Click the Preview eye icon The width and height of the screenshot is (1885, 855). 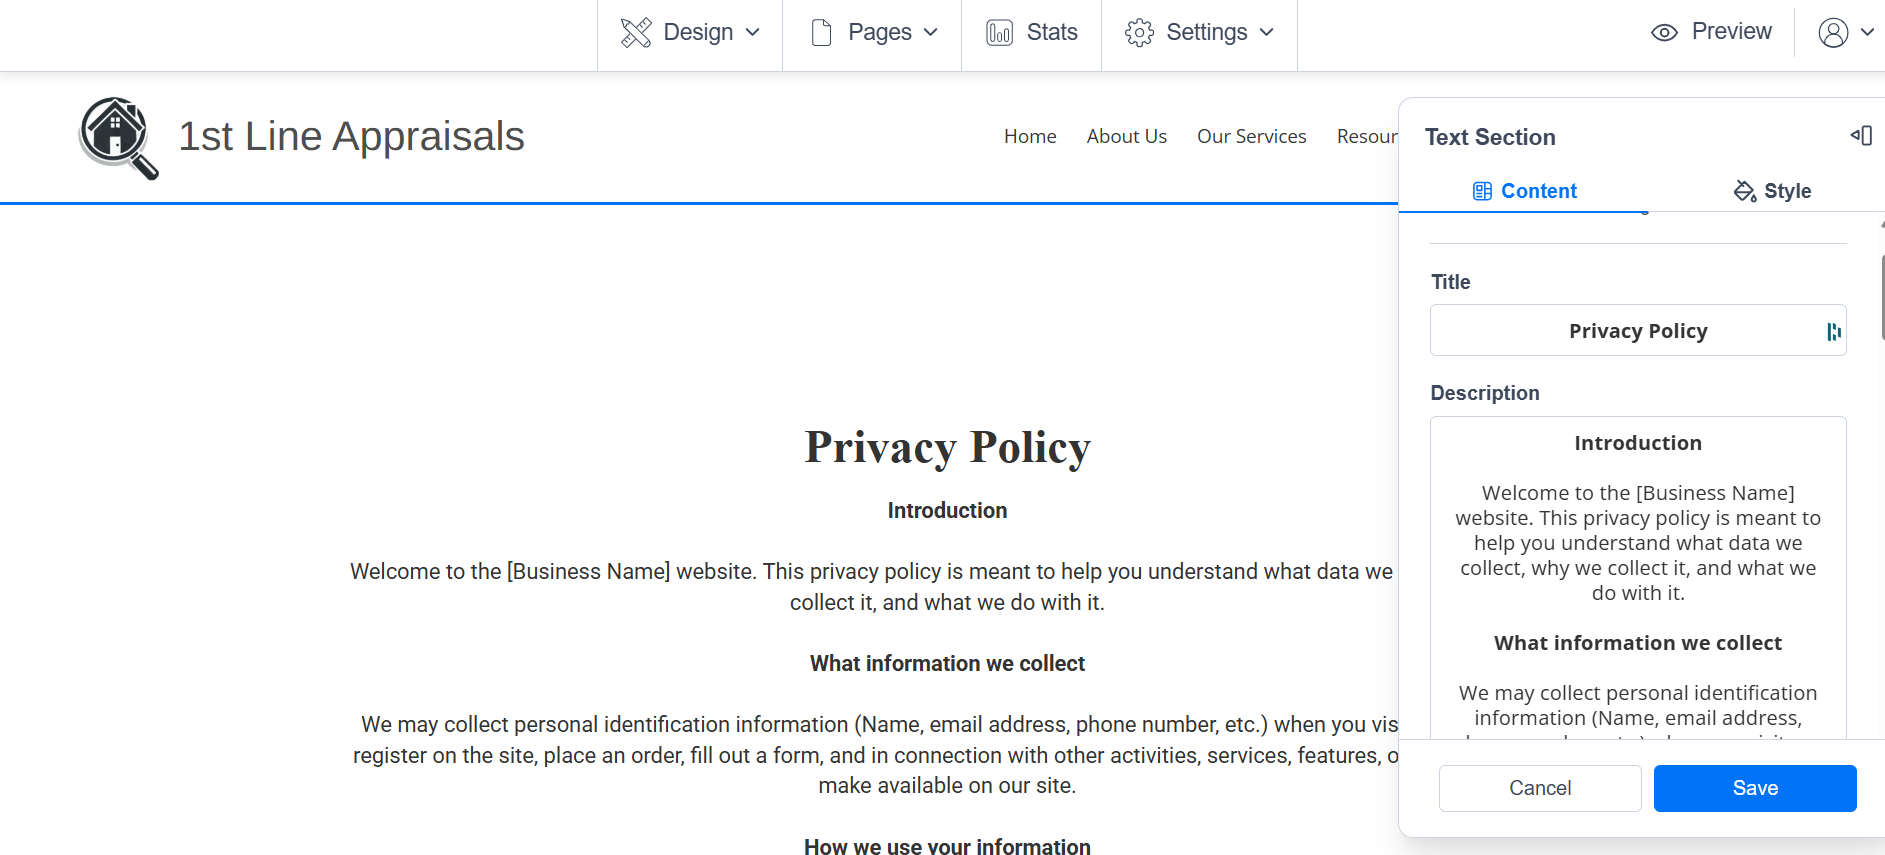pos(1664,33)
